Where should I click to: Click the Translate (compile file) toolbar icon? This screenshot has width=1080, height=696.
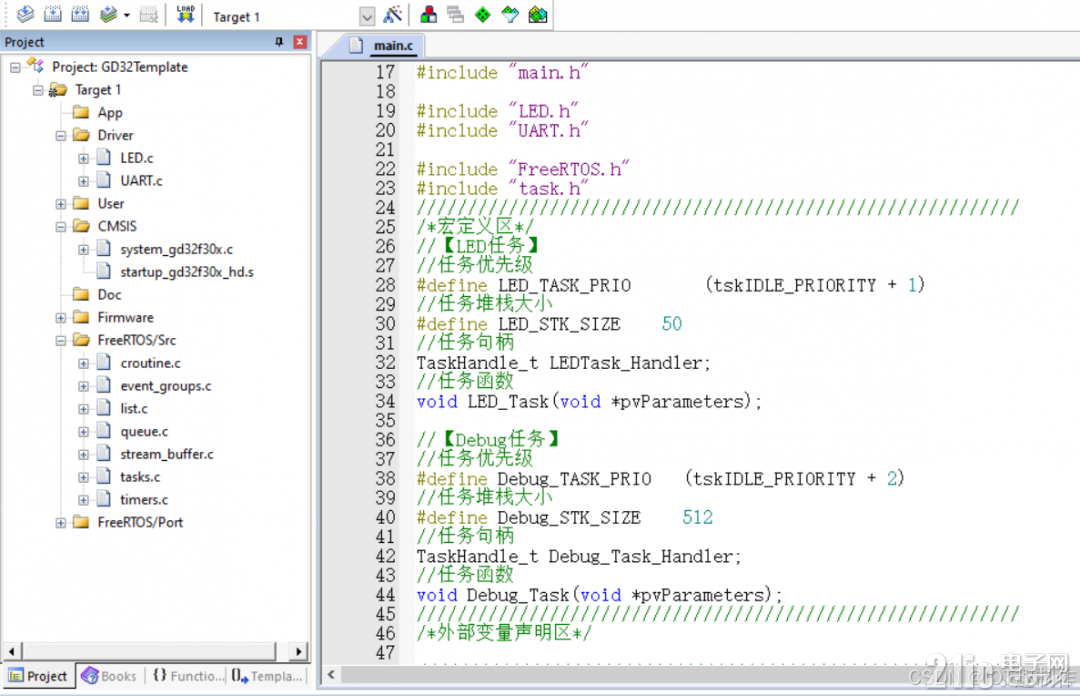click(25, 14)
